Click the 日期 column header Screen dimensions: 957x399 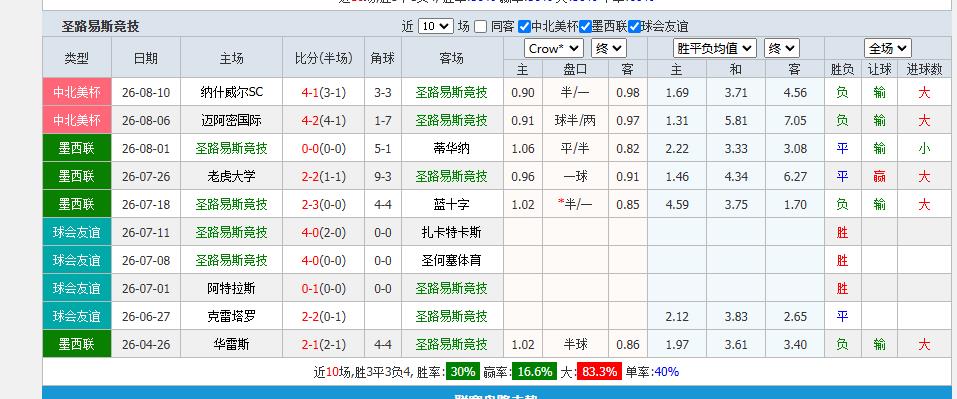click(x=146, y=58)
